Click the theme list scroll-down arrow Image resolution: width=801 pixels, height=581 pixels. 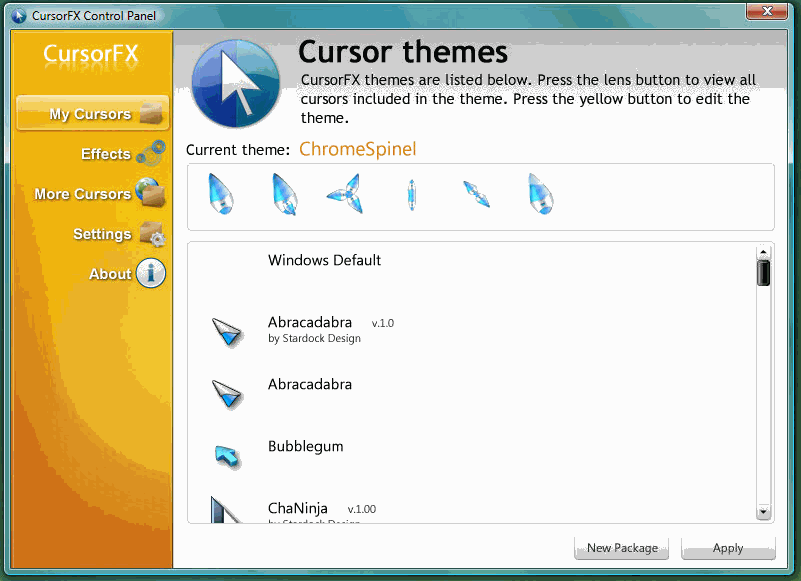[763, 512]
